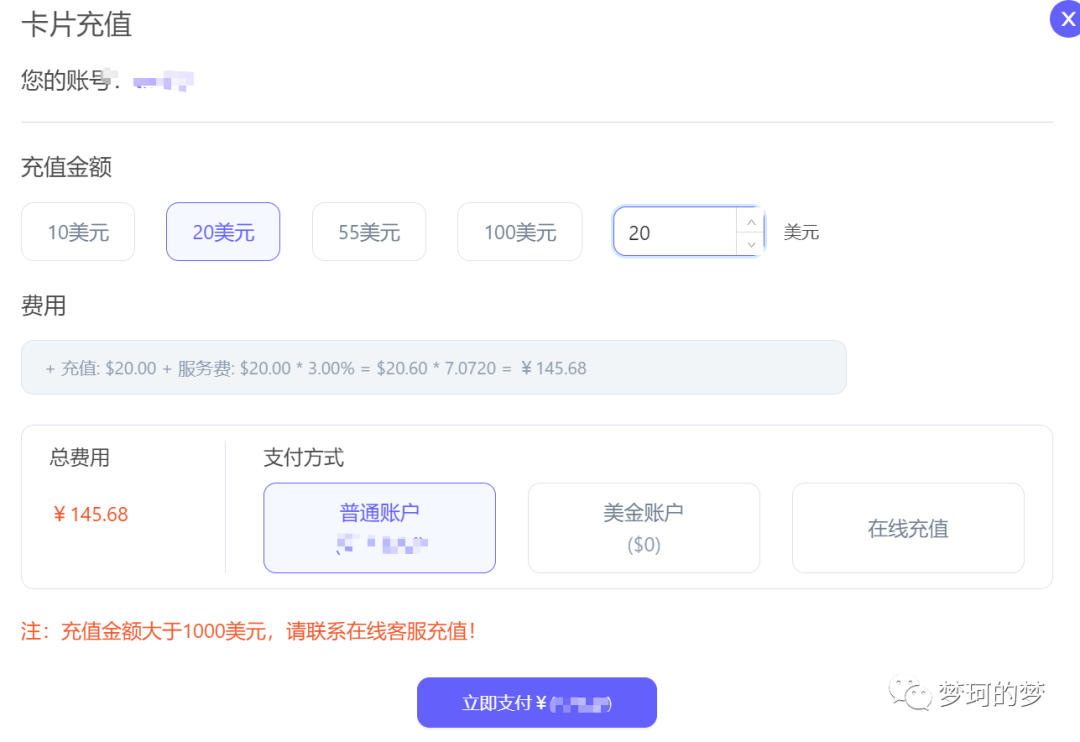Click the ¥145.68 total fee amount

(x=91, y=515)
